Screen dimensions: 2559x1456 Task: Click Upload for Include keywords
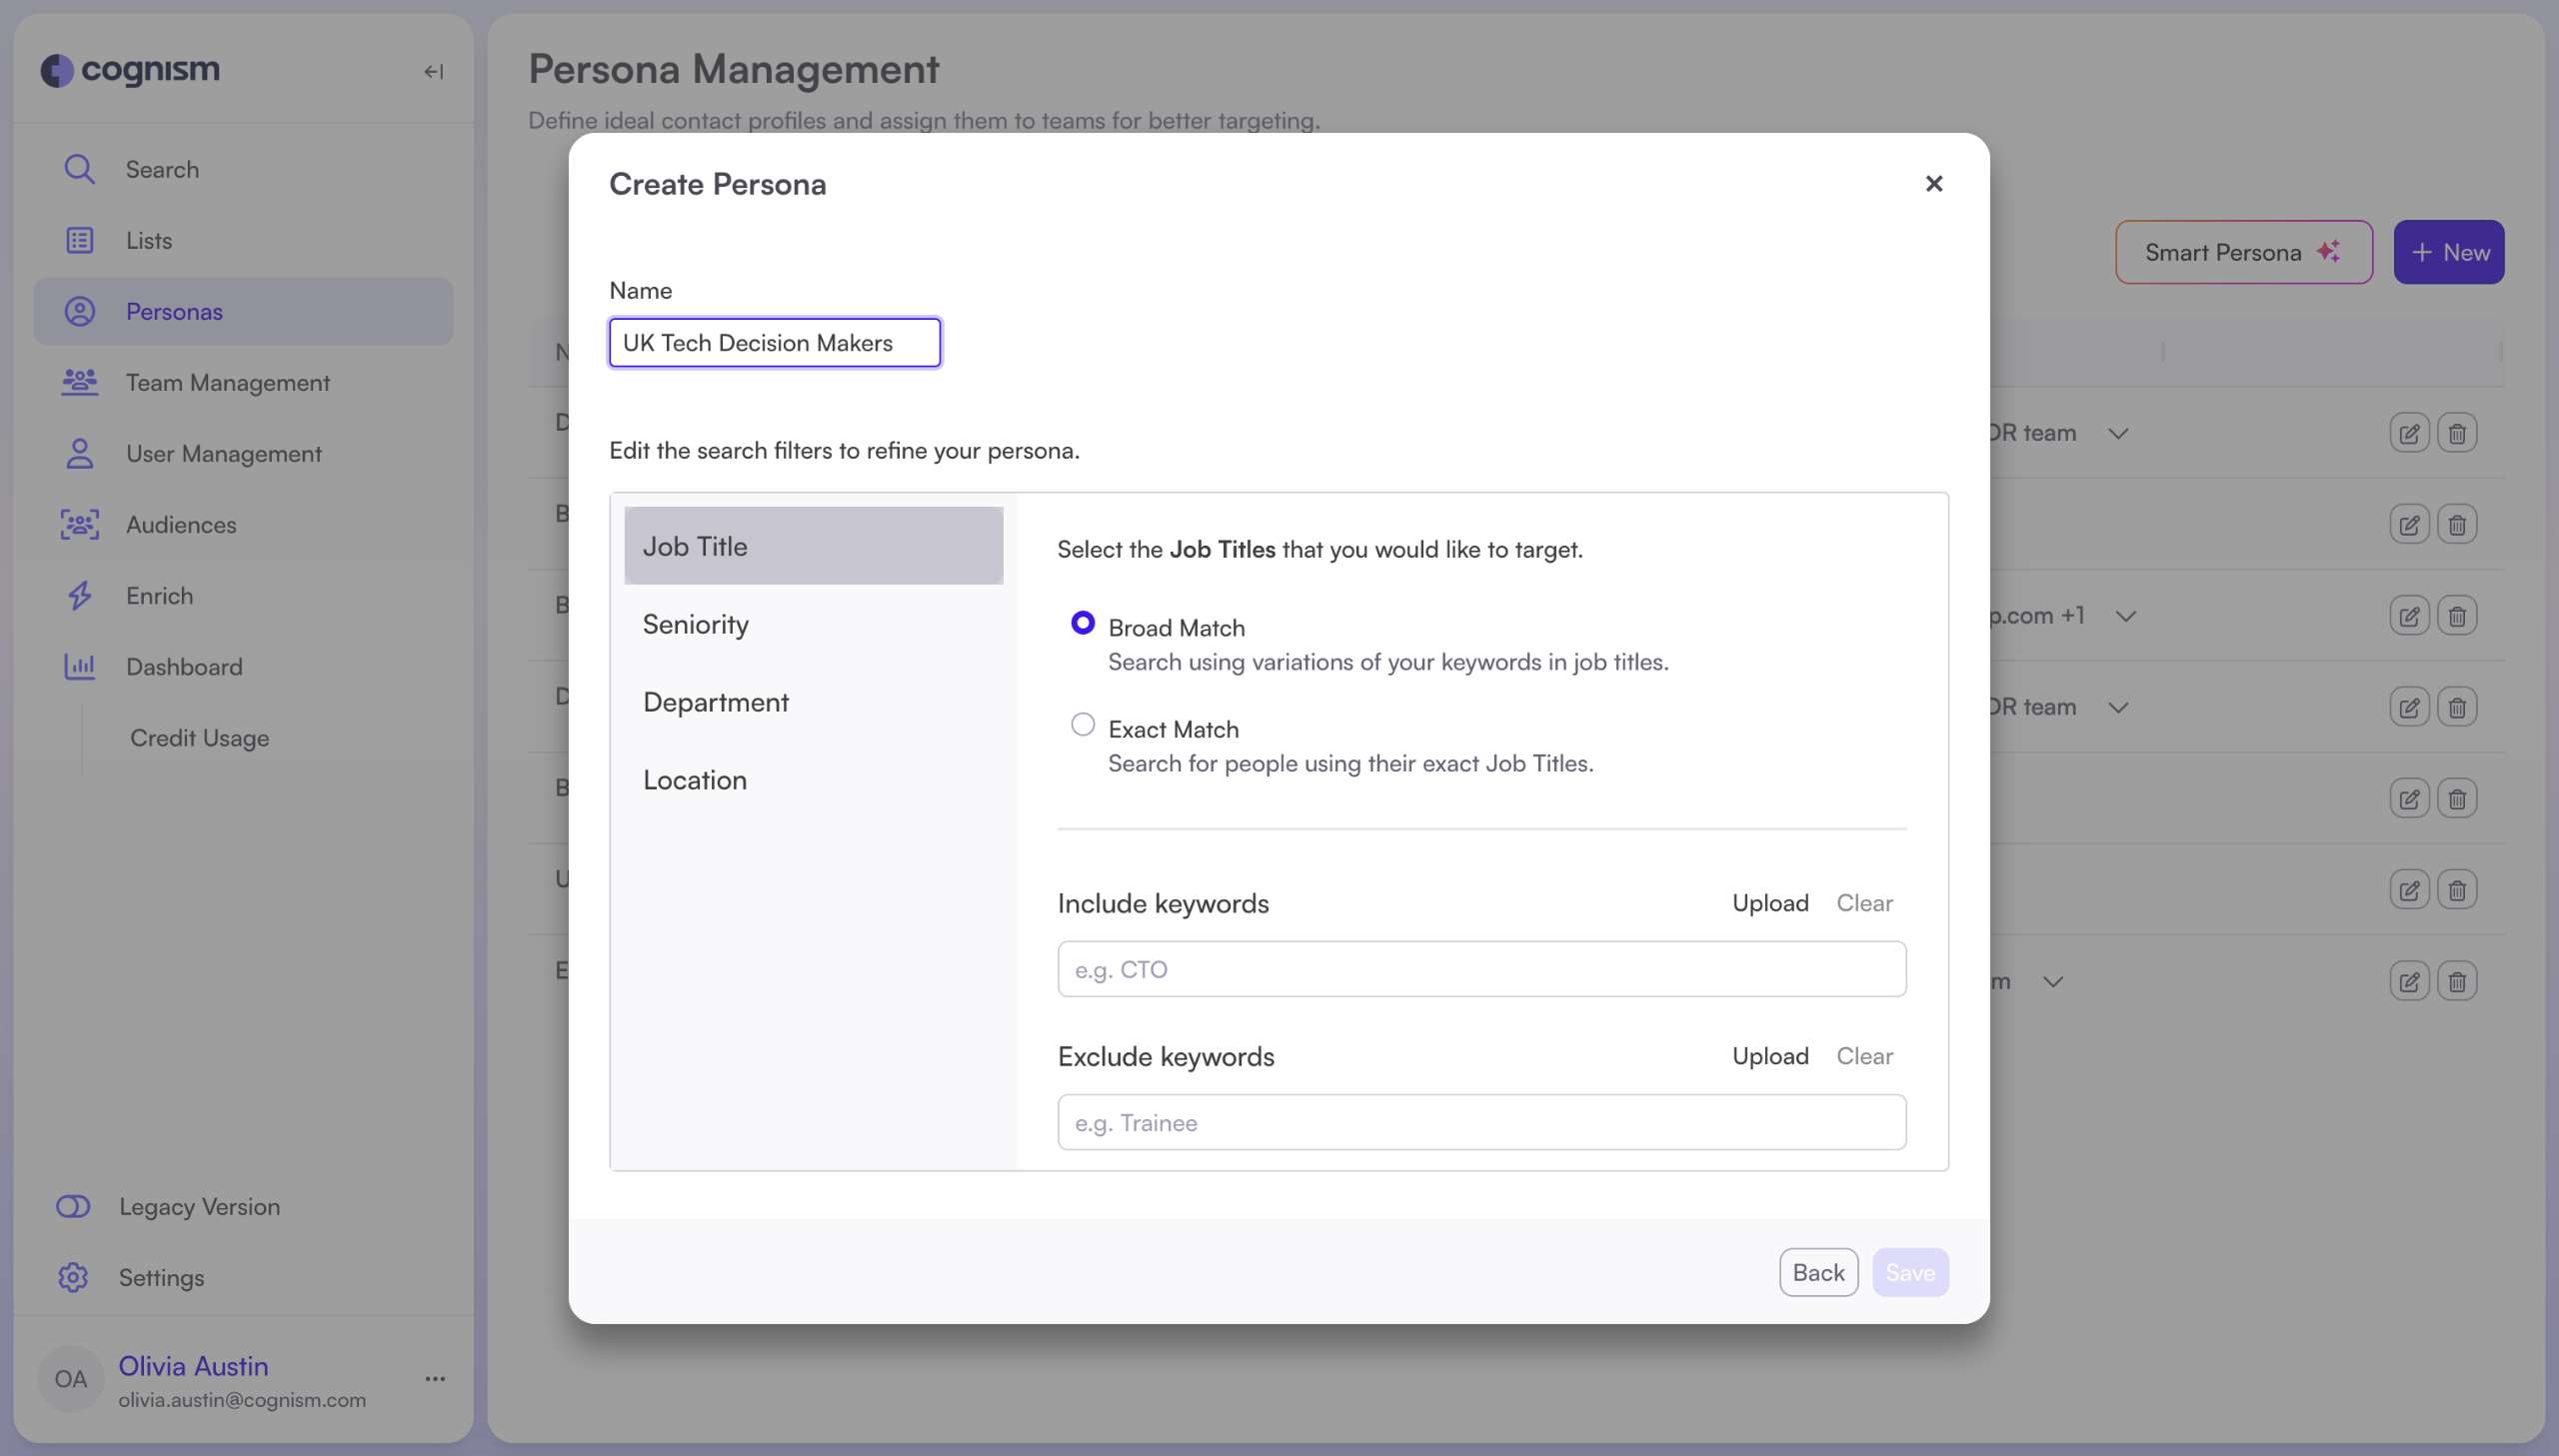1769,902
